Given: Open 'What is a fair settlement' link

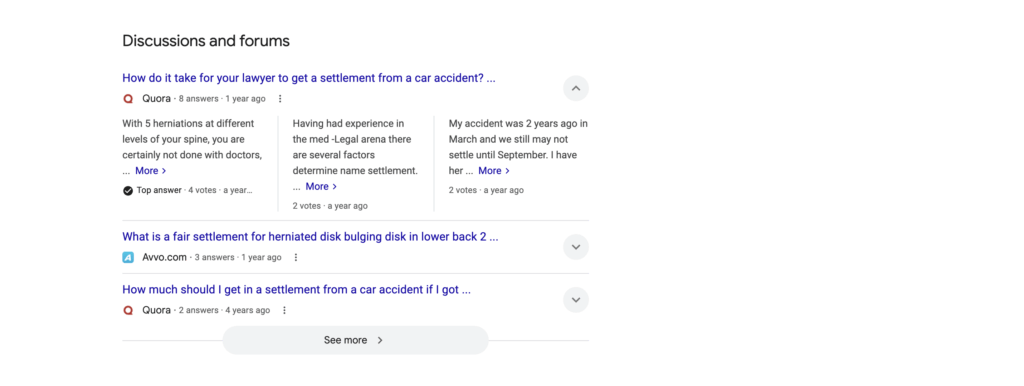Looking at the screenshot, I should [x=310, y=237].
